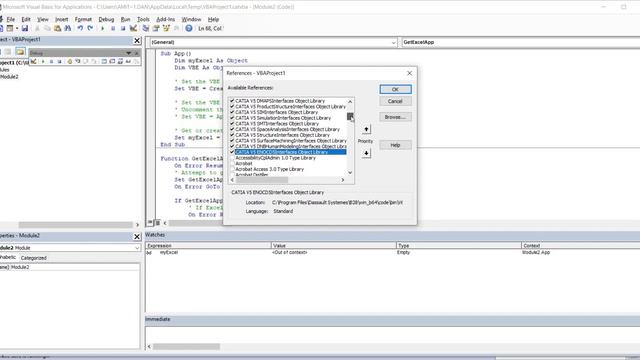Uncheck CATIA V5 ProductStructureInterfaces Object Library

[232, 106]
